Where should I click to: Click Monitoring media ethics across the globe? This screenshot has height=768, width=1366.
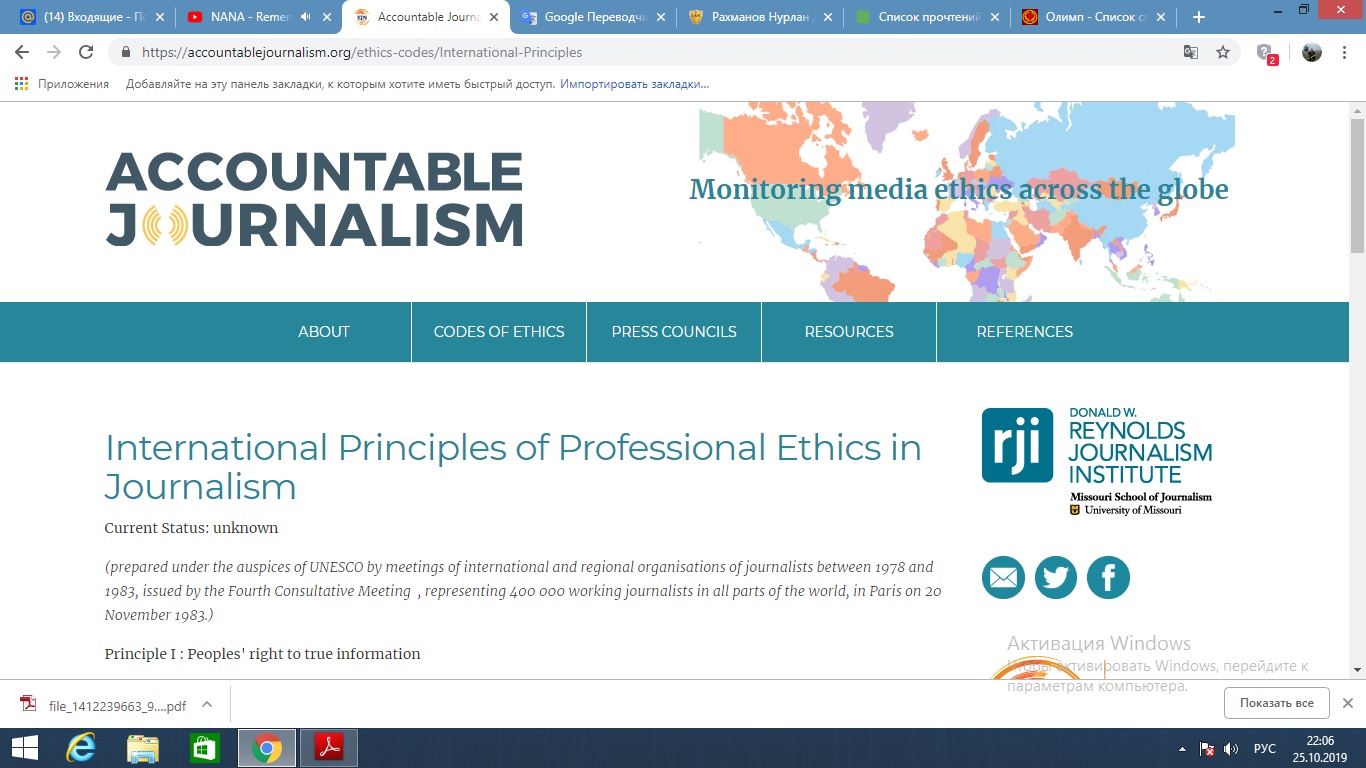pyautogui.click(x=958, y=189)
